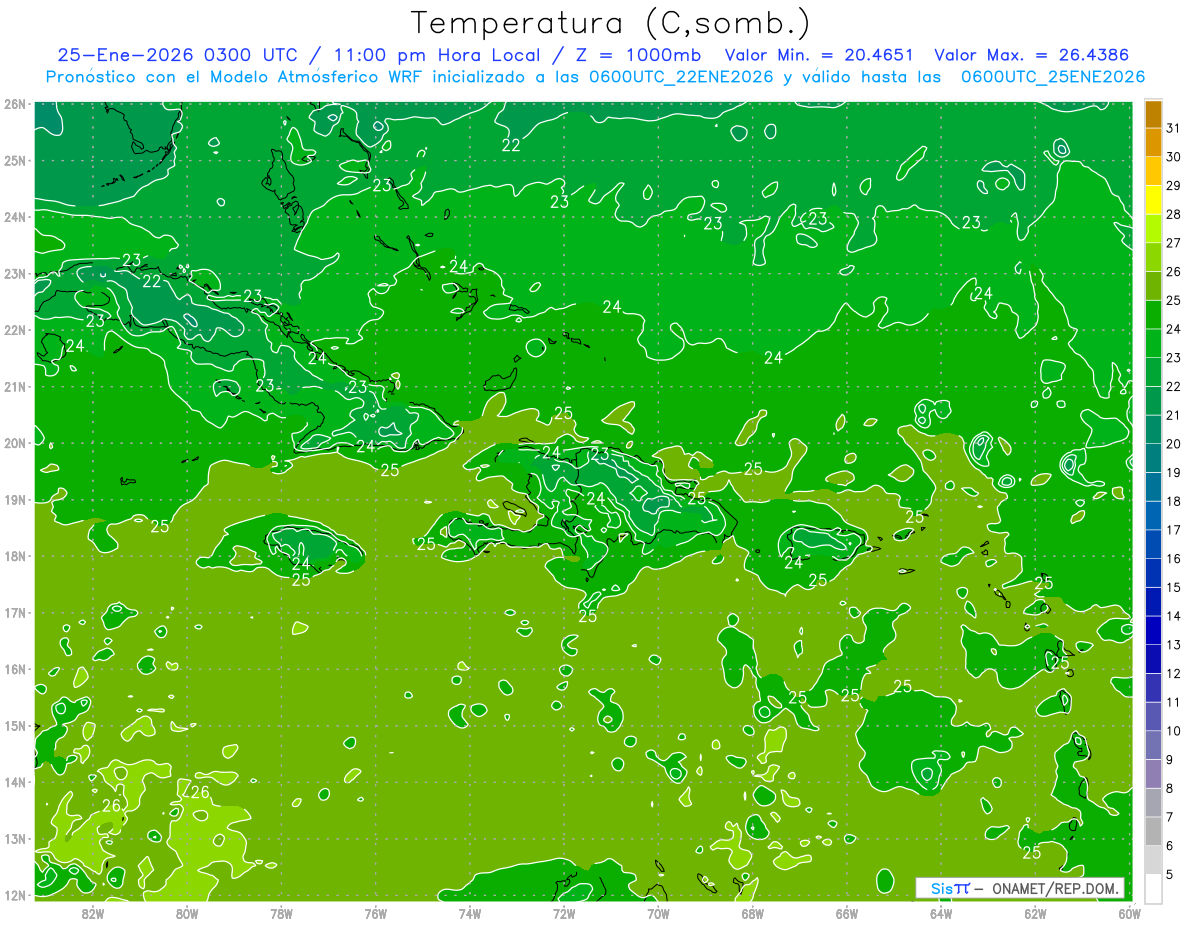Image resolution: width=1200 pixels, height=927 pixels.
Task: Click the 64W longitude axis label
Action: (941, 913)
